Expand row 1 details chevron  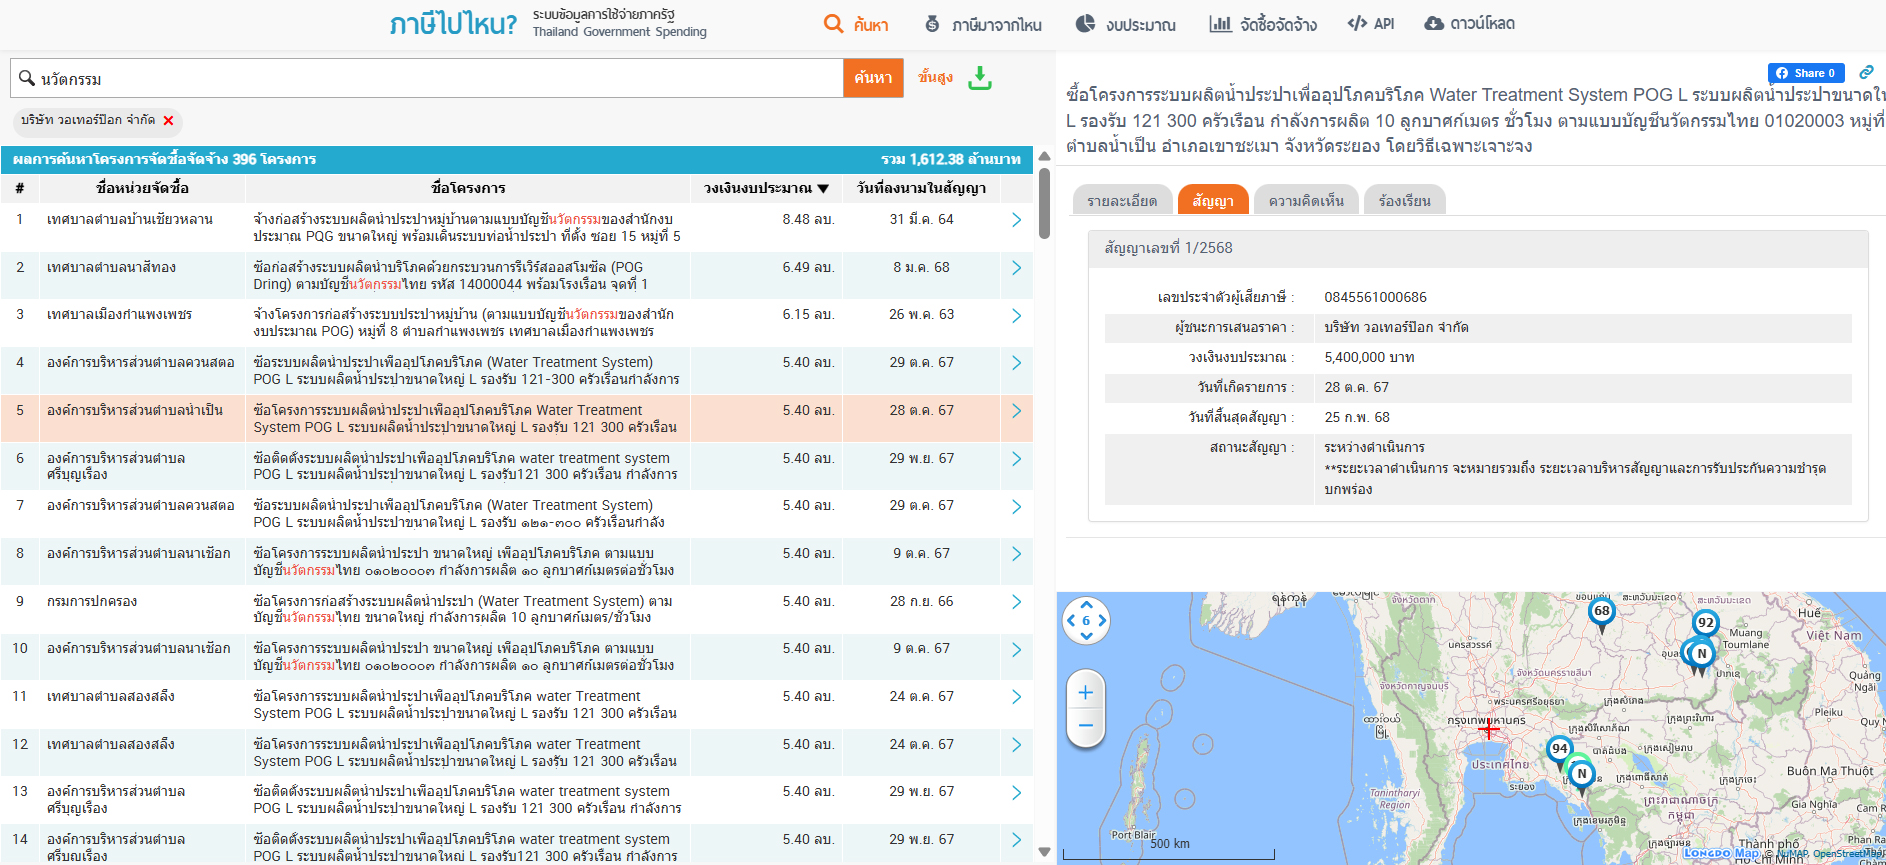pos(1016,220)
